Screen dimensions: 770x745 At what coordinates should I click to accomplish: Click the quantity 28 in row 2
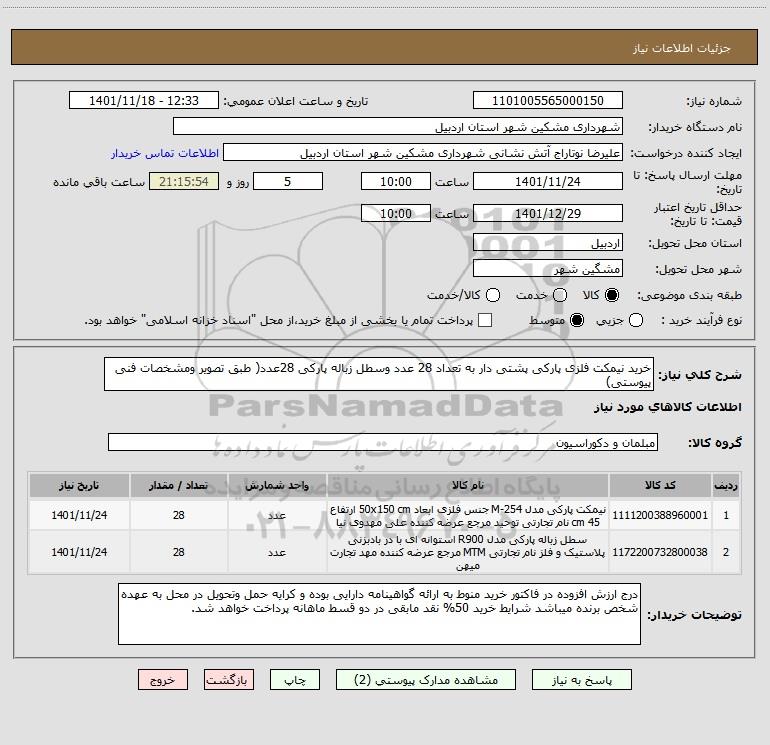[179, 552]
